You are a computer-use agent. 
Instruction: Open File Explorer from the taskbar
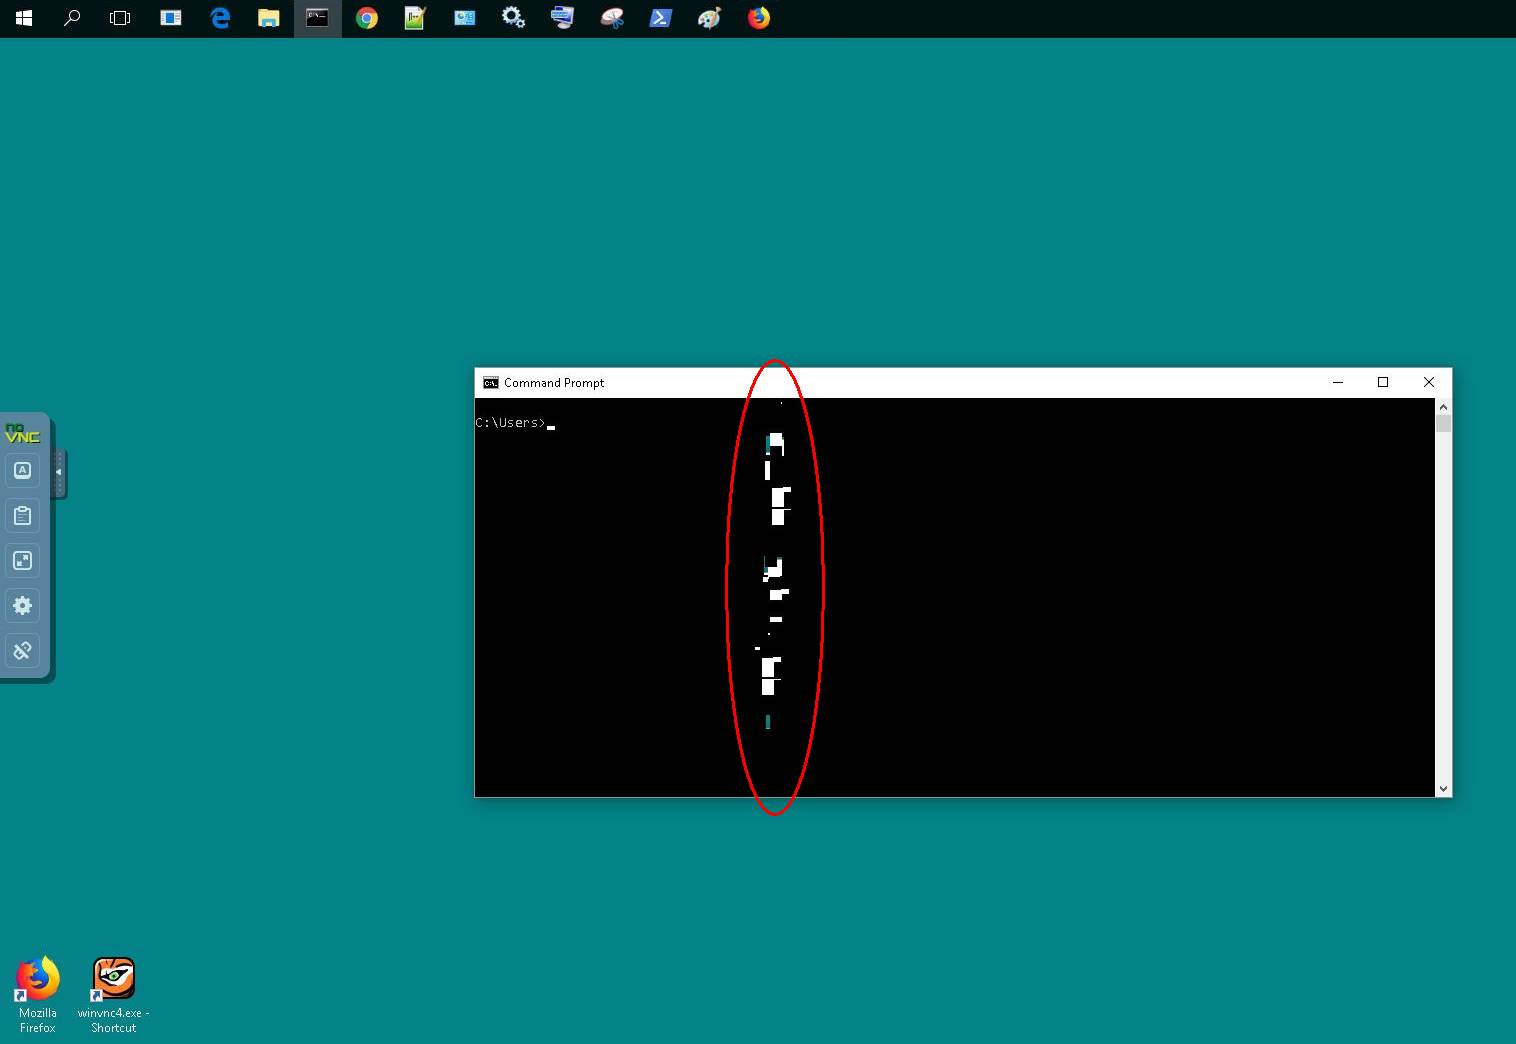click(268, 18)
